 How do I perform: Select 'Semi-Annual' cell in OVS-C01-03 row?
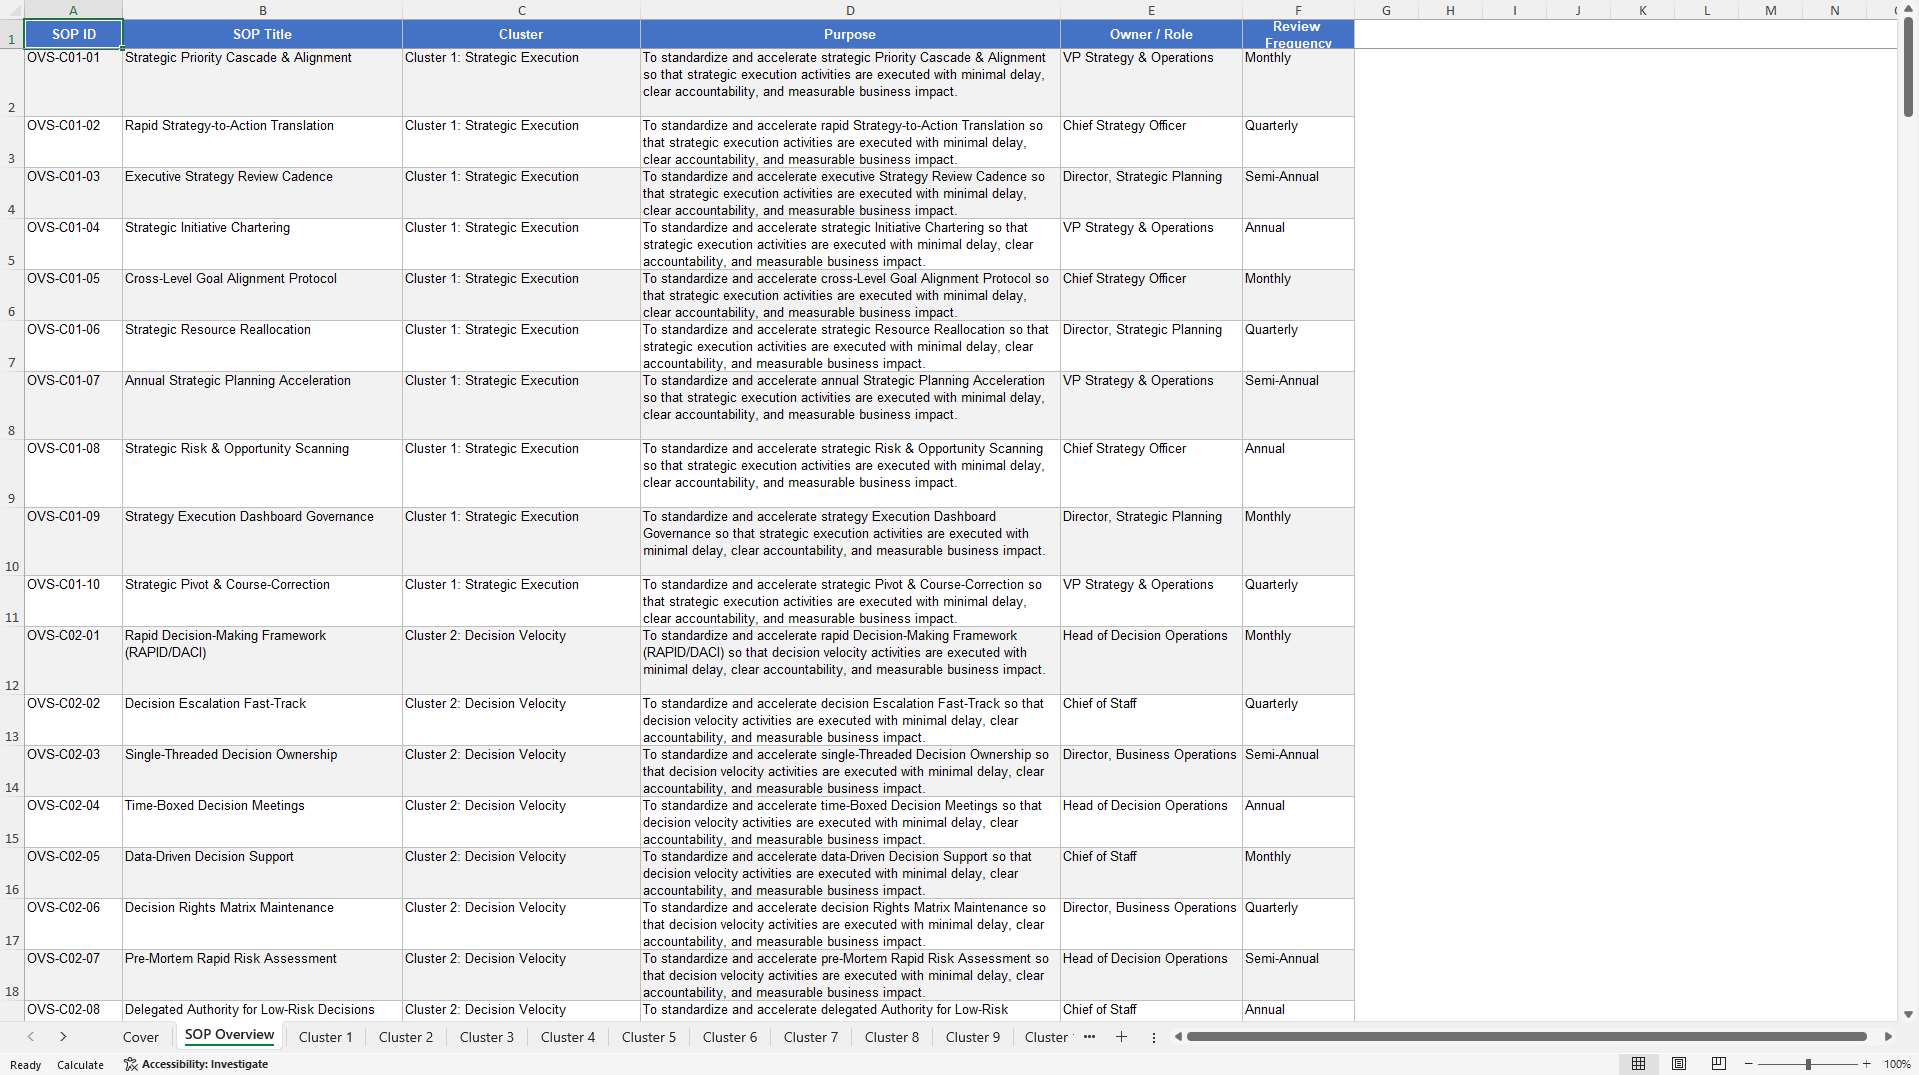point(1298,193)
